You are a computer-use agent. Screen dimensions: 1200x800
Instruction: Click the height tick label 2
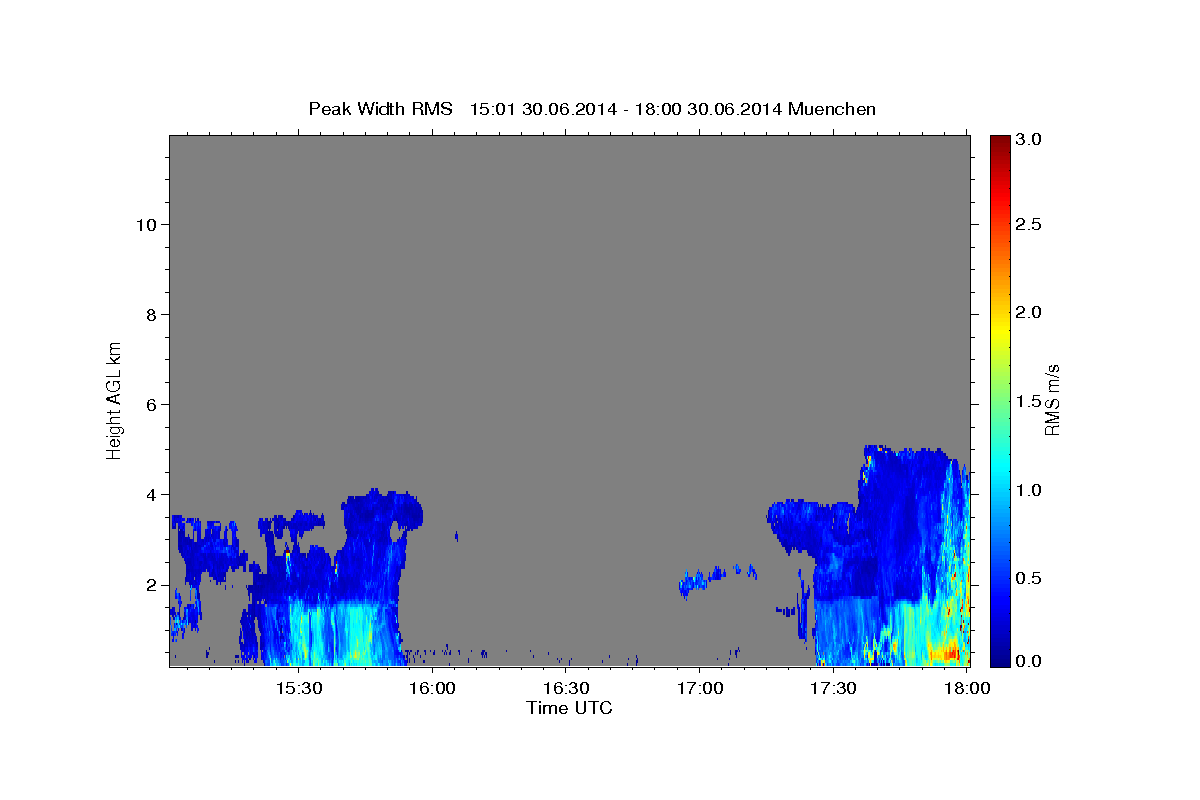151,585
